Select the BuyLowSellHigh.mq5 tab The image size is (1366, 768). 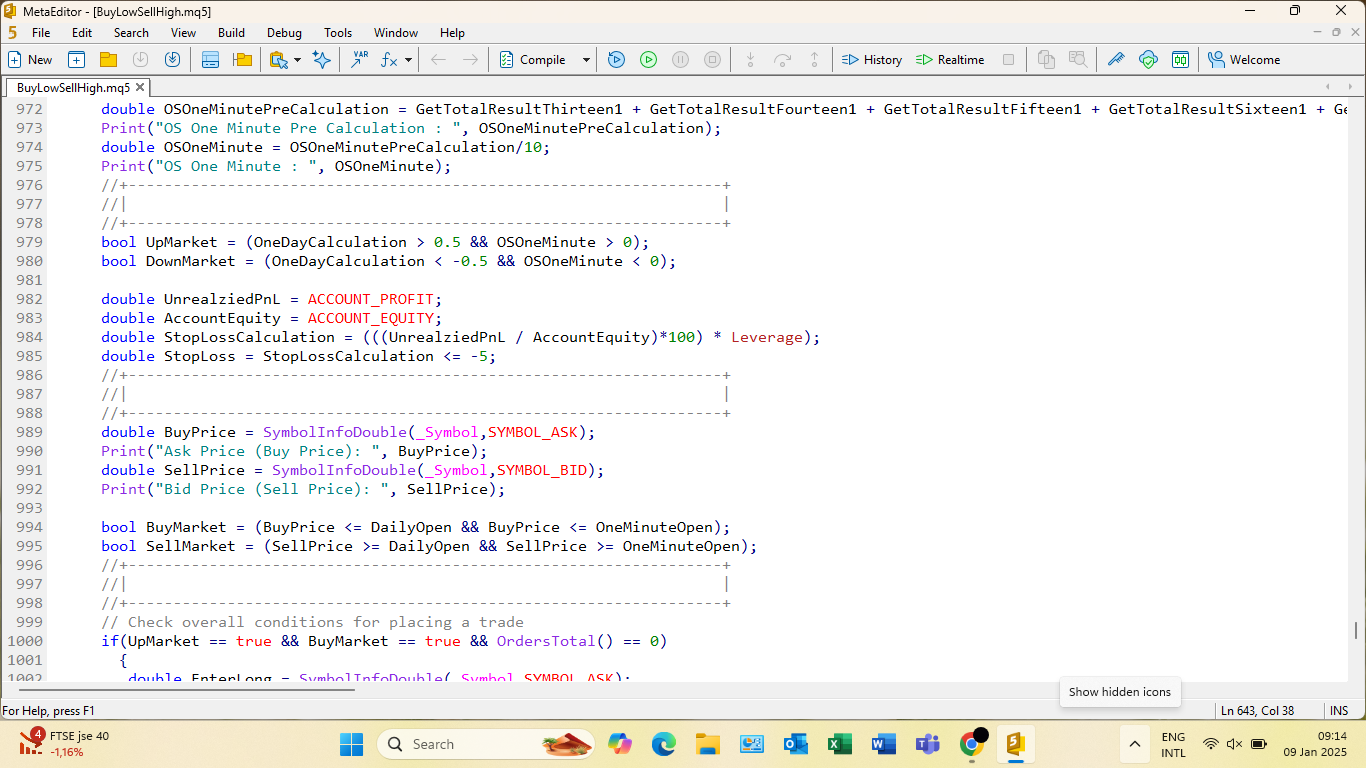pos(73,87)
